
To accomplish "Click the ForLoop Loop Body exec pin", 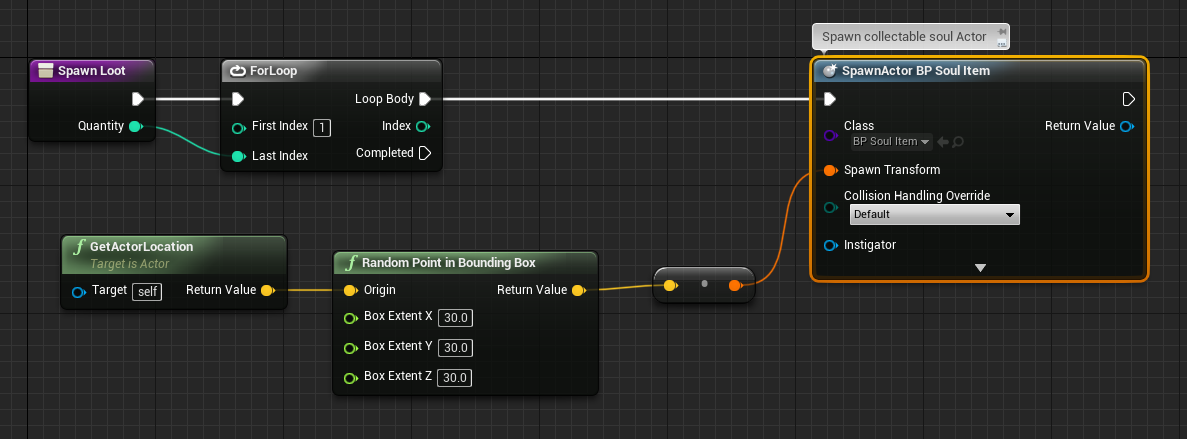I will [x=425, y=99].
